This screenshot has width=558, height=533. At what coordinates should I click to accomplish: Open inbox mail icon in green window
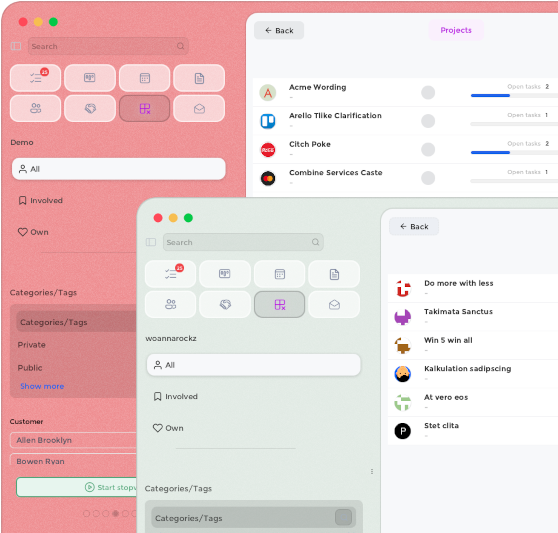click(x=334, y=304)
